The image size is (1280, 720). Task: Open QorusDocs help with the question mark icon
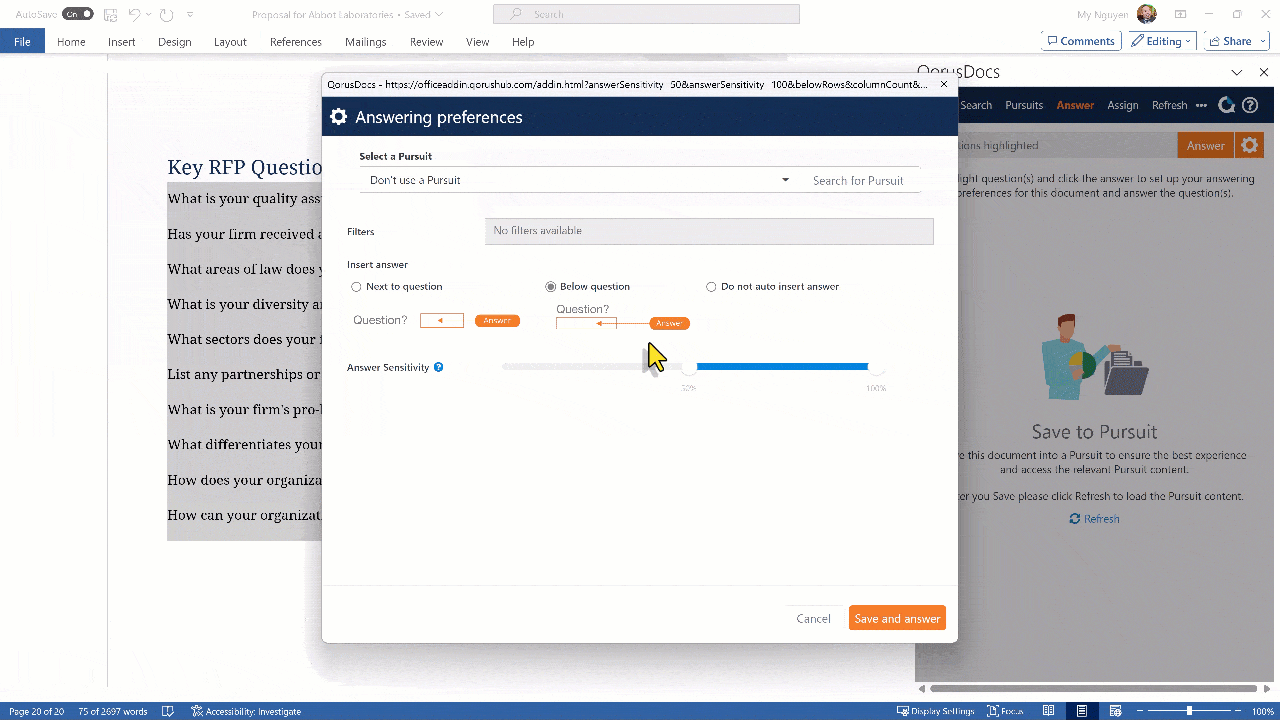(1250, 104)
